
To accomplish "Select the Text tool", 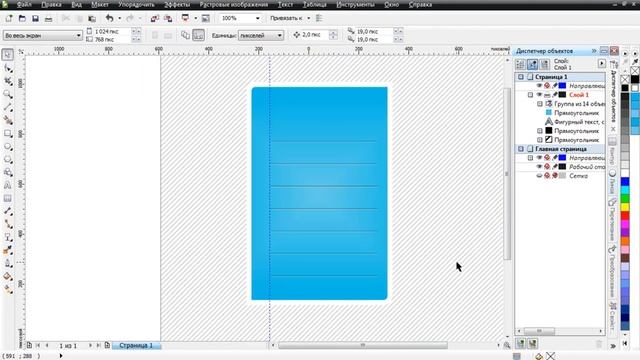I will pyautogui.click(x=8, y=185).
